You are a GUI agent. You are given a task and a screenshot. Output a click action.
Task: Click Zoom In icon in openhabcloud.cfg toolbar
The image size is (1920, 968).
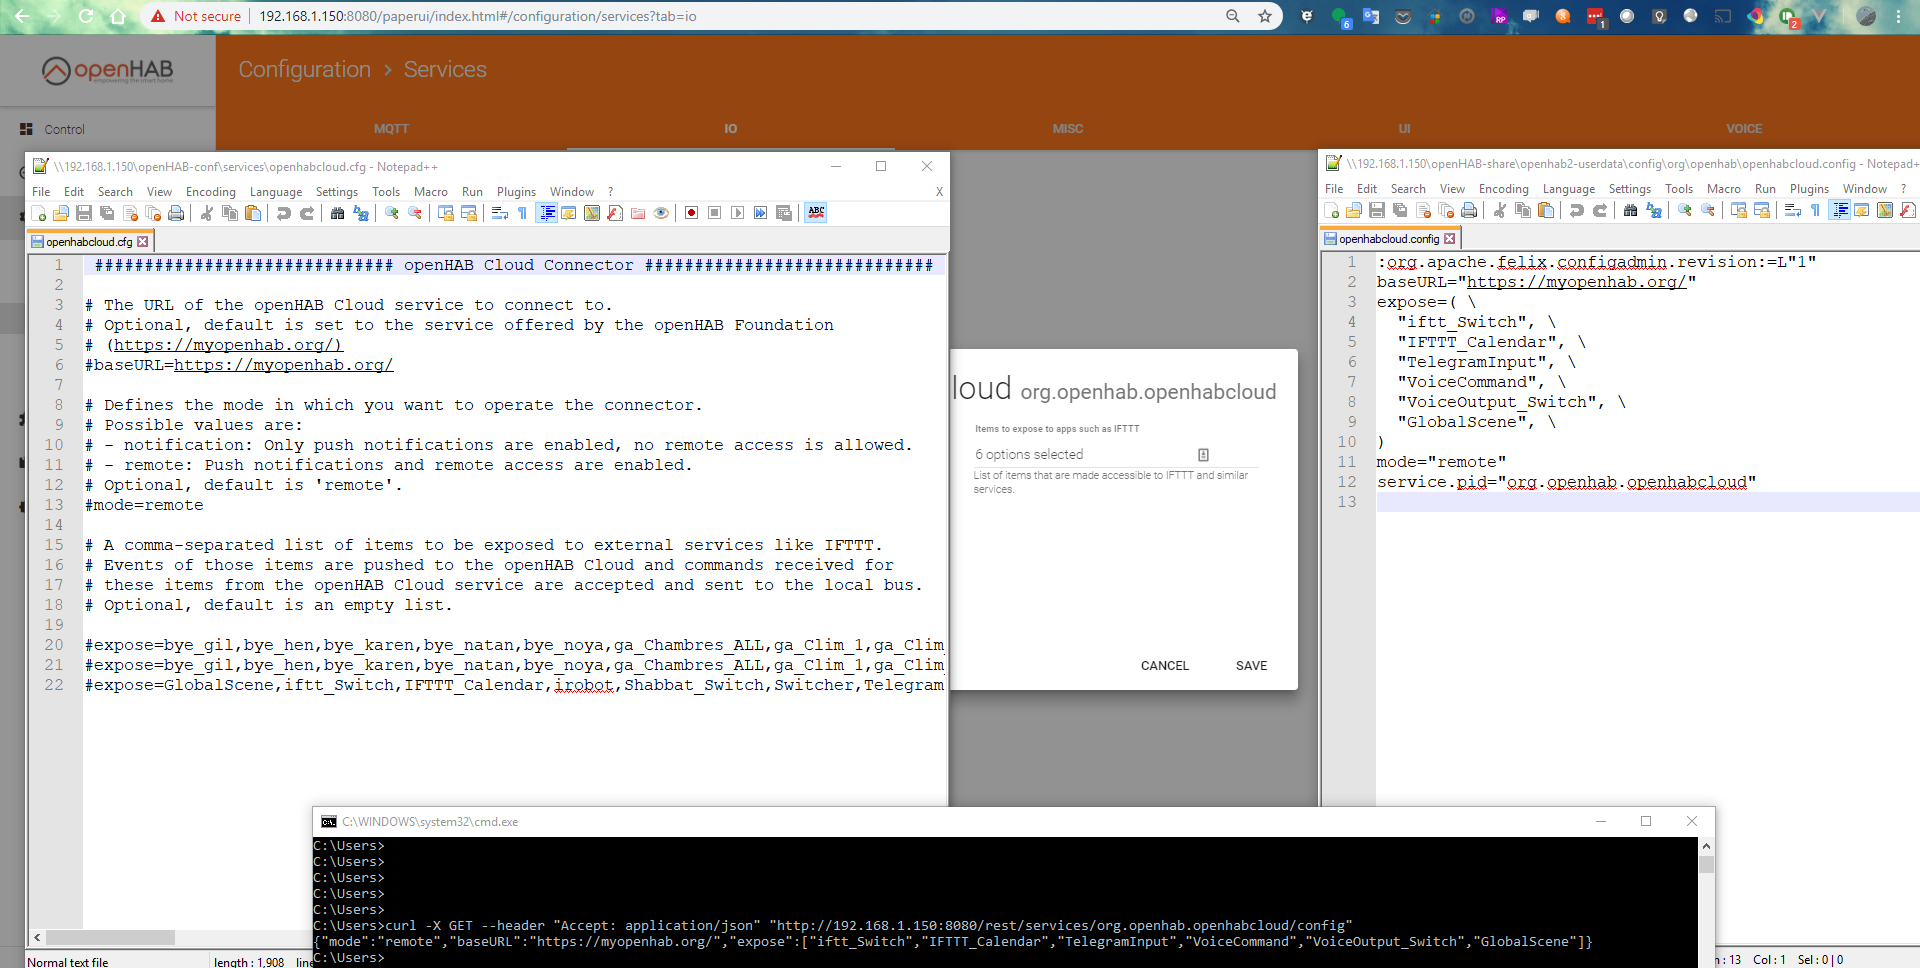[392, 213]
